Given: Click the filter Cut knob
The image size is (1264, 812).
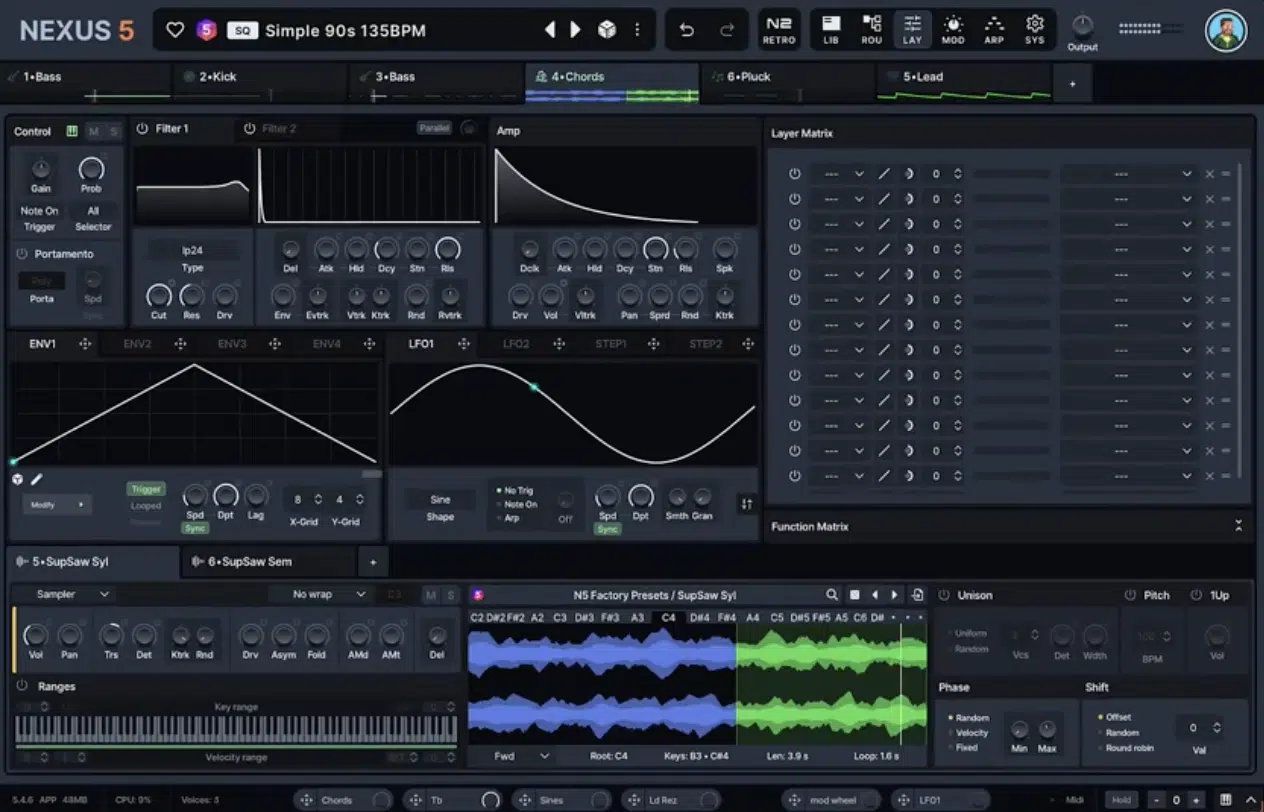Looking at the screenshot, I should coord(159,295).
